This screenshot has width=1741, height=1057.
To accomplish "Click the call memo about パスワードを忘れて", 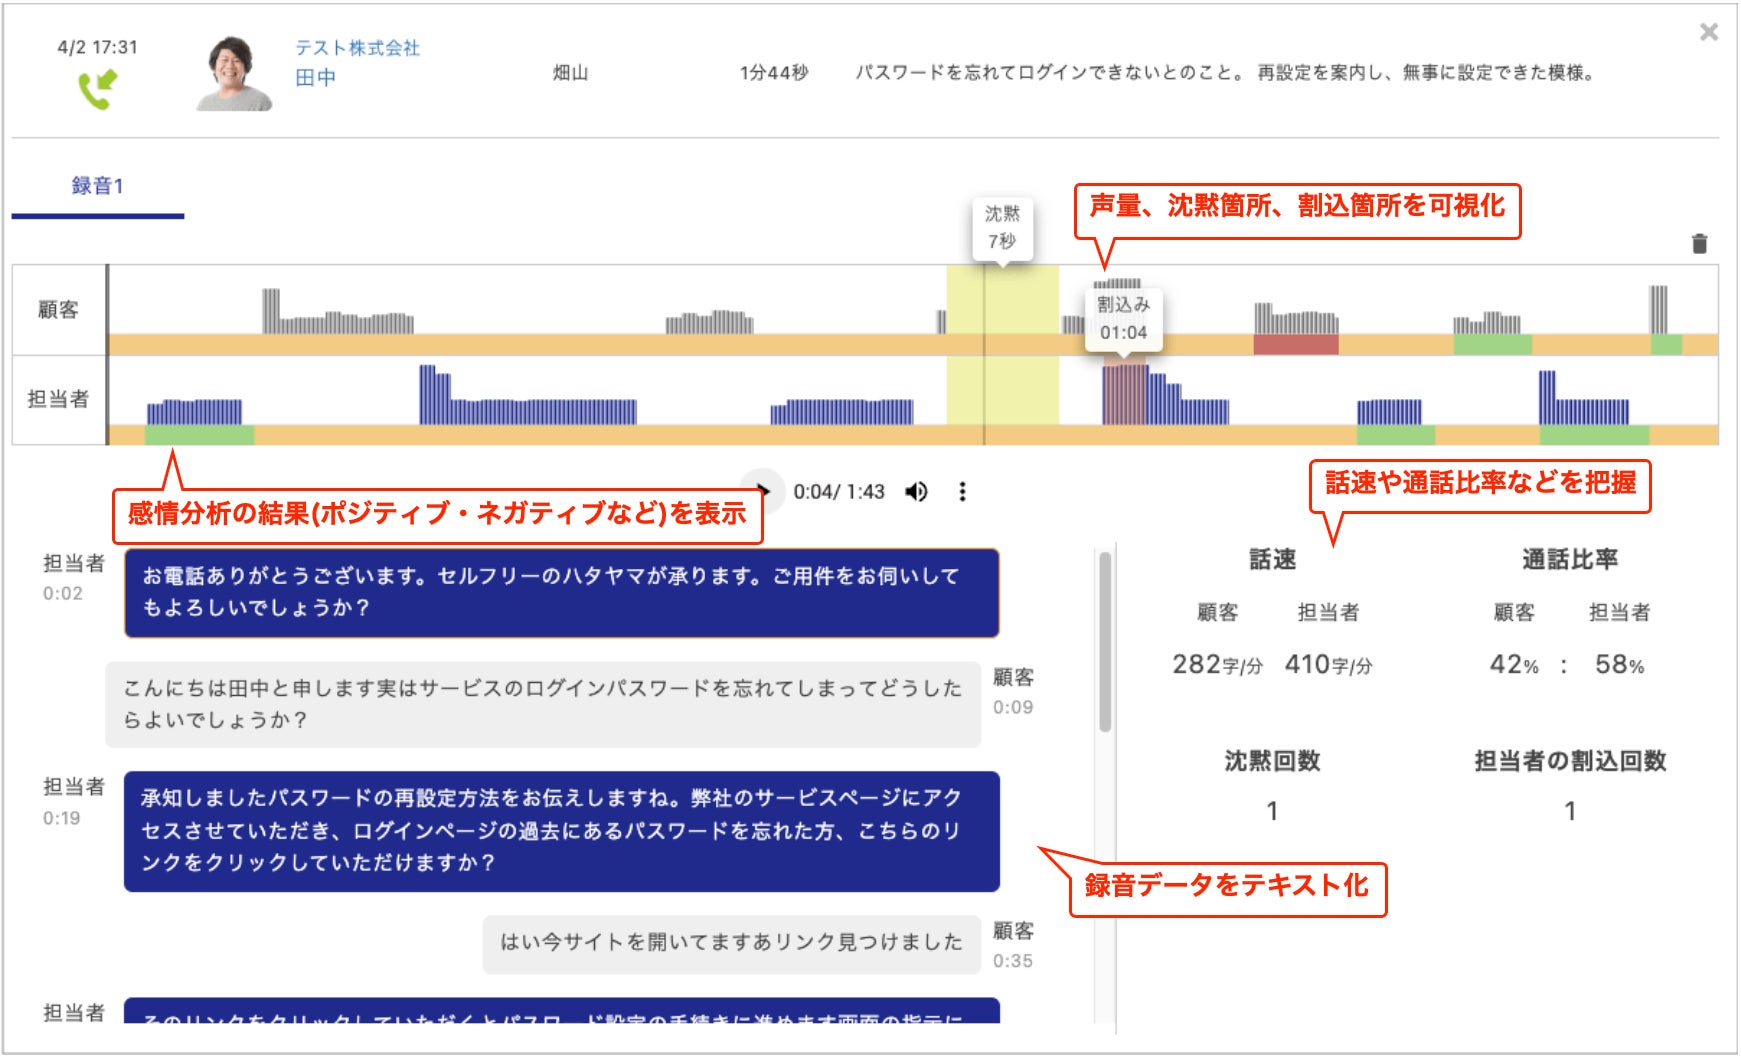I will tap(1225, 73).
